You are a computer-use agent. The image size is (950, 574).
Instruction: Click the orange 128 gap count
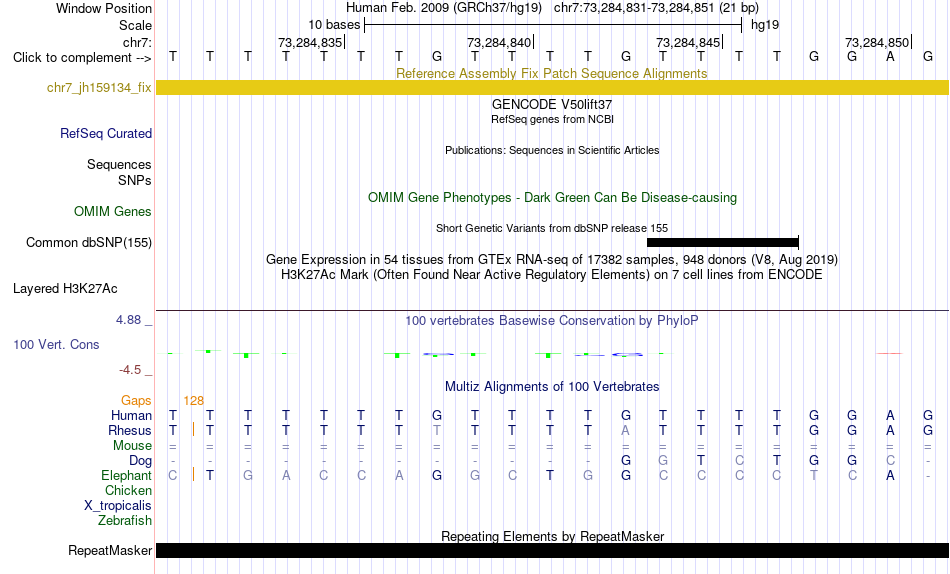(194, 401)
